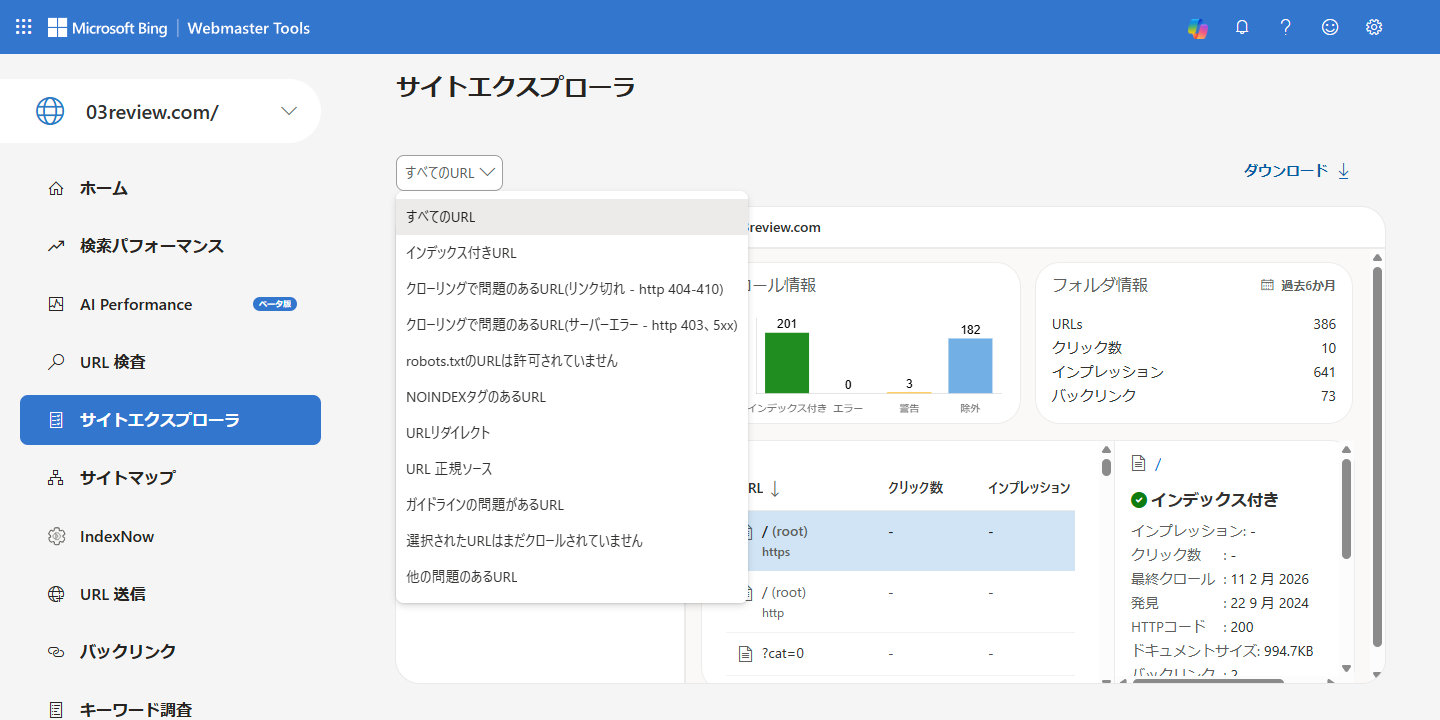The image size is (1440, 720).
Task: Click the calendar icon for 過去6か月
Action: (x=1267, y=285)
